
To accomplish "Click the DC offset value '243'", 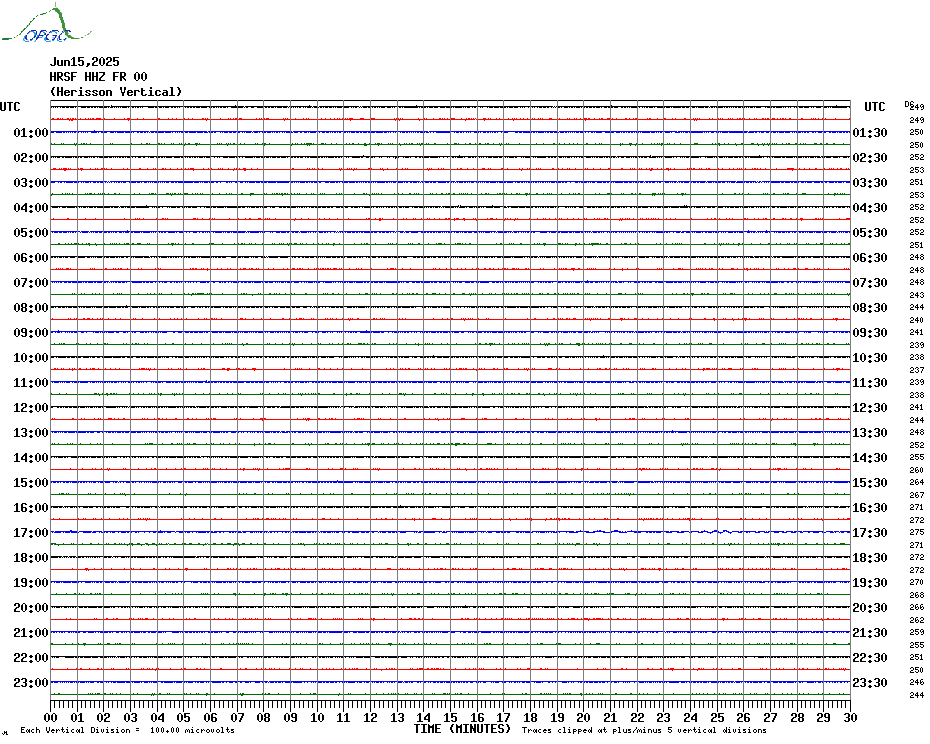I will point(916,295).
